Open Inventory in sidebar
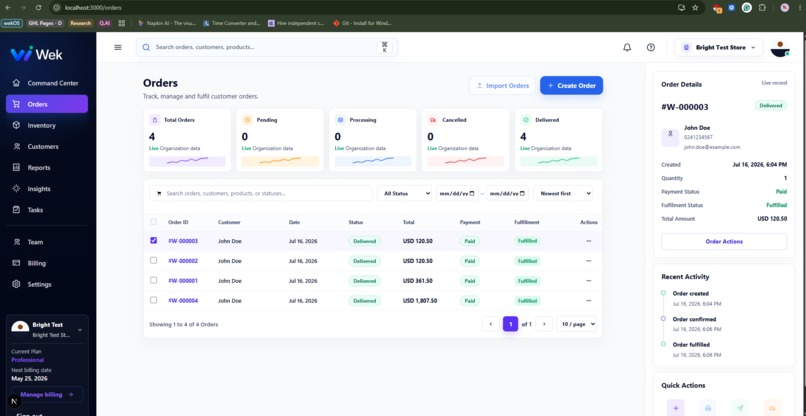Image resolution: width=806 pixels, height=416 pixels. (47, 125)
